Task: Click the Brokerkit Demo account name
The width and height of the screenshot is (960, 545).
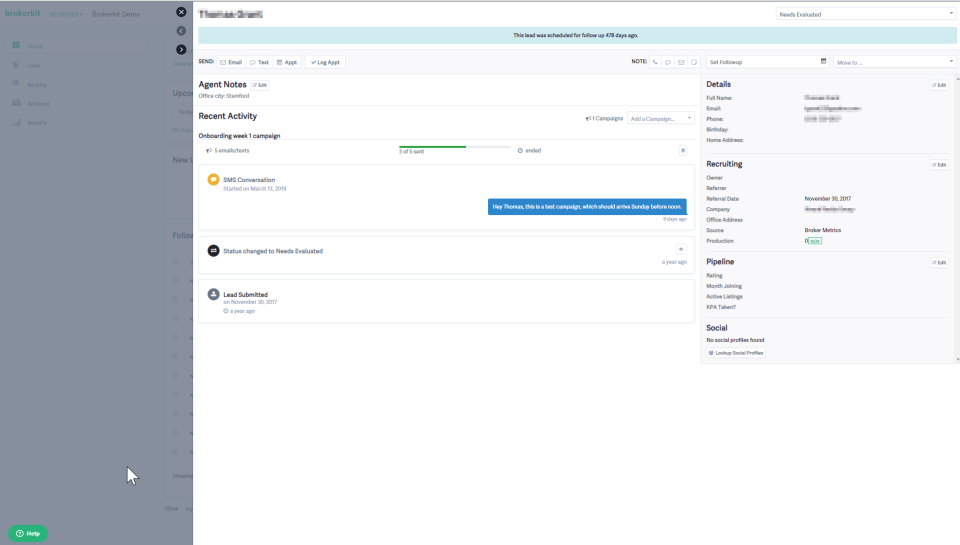Action: click(116, 14)
